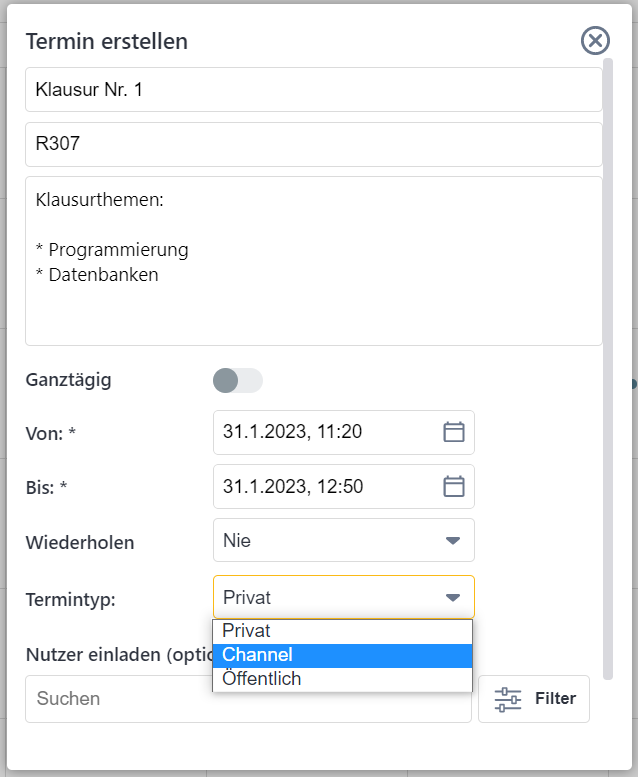This screenshot has height=777, width=638.
Task: Click the Bis date text 31.1.2023, 12:50
Action: tap(293, 487)
